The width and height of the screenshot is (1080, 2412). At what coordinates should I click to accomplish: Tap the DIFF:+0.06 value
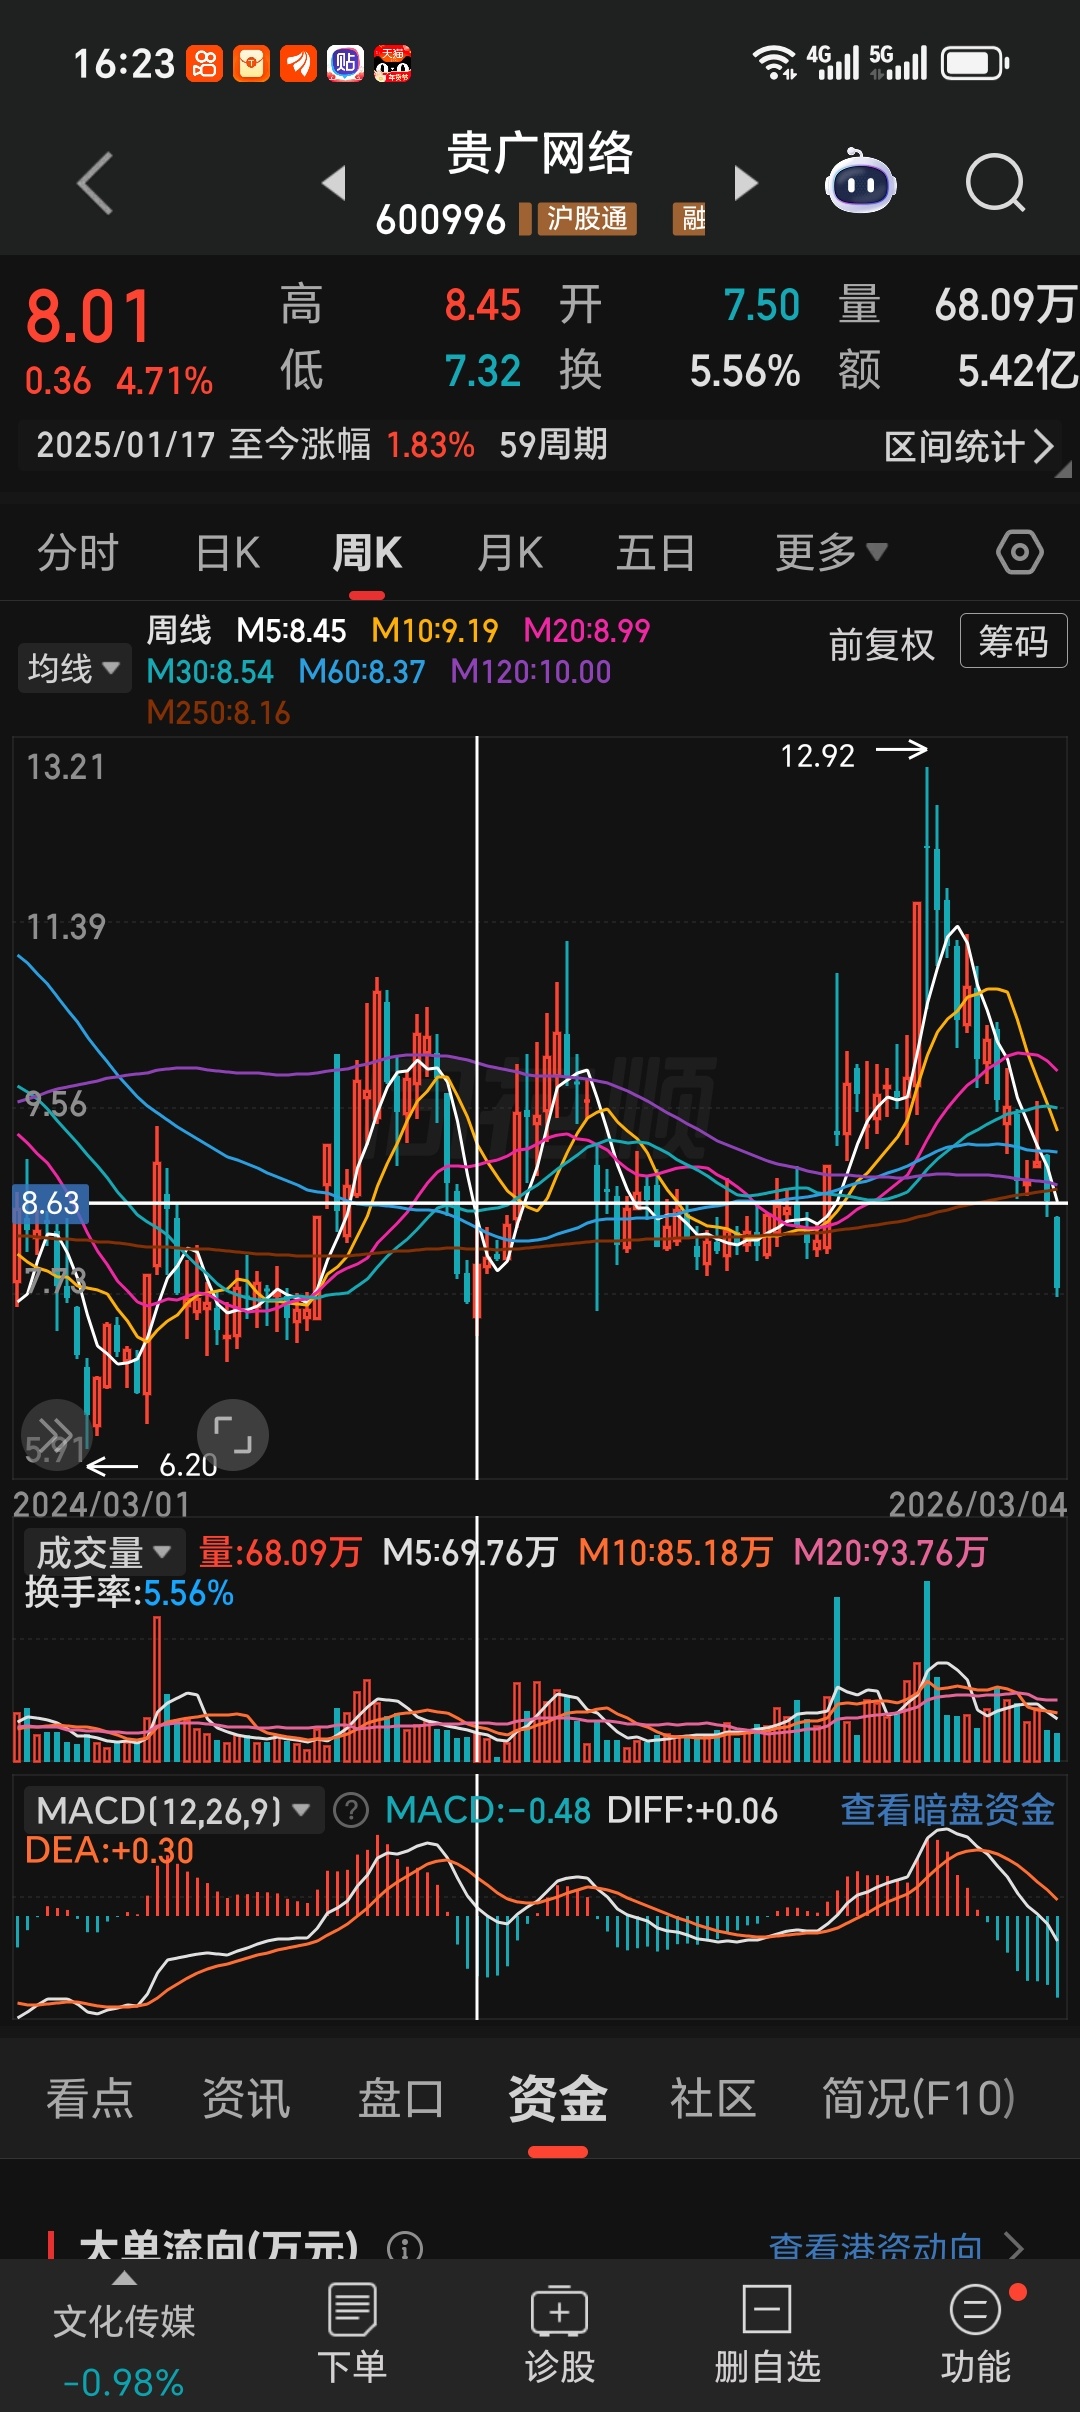692,1811
